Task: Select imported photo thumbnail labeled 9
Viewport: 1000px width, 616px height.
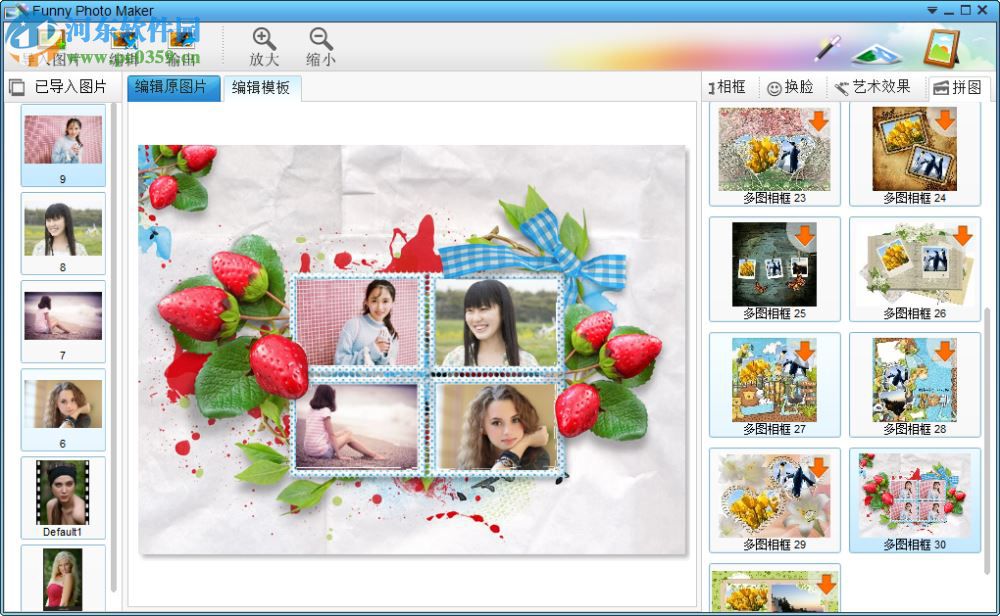Action: click(62, 140)
